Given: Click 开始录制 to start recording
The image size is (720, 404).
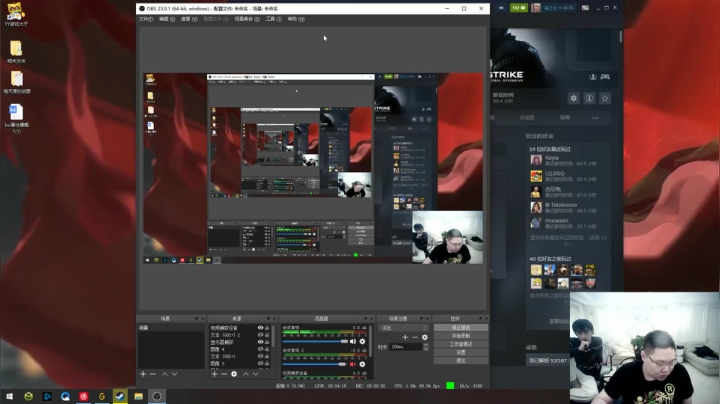Looking at the screenshot, I should point(461,336).
